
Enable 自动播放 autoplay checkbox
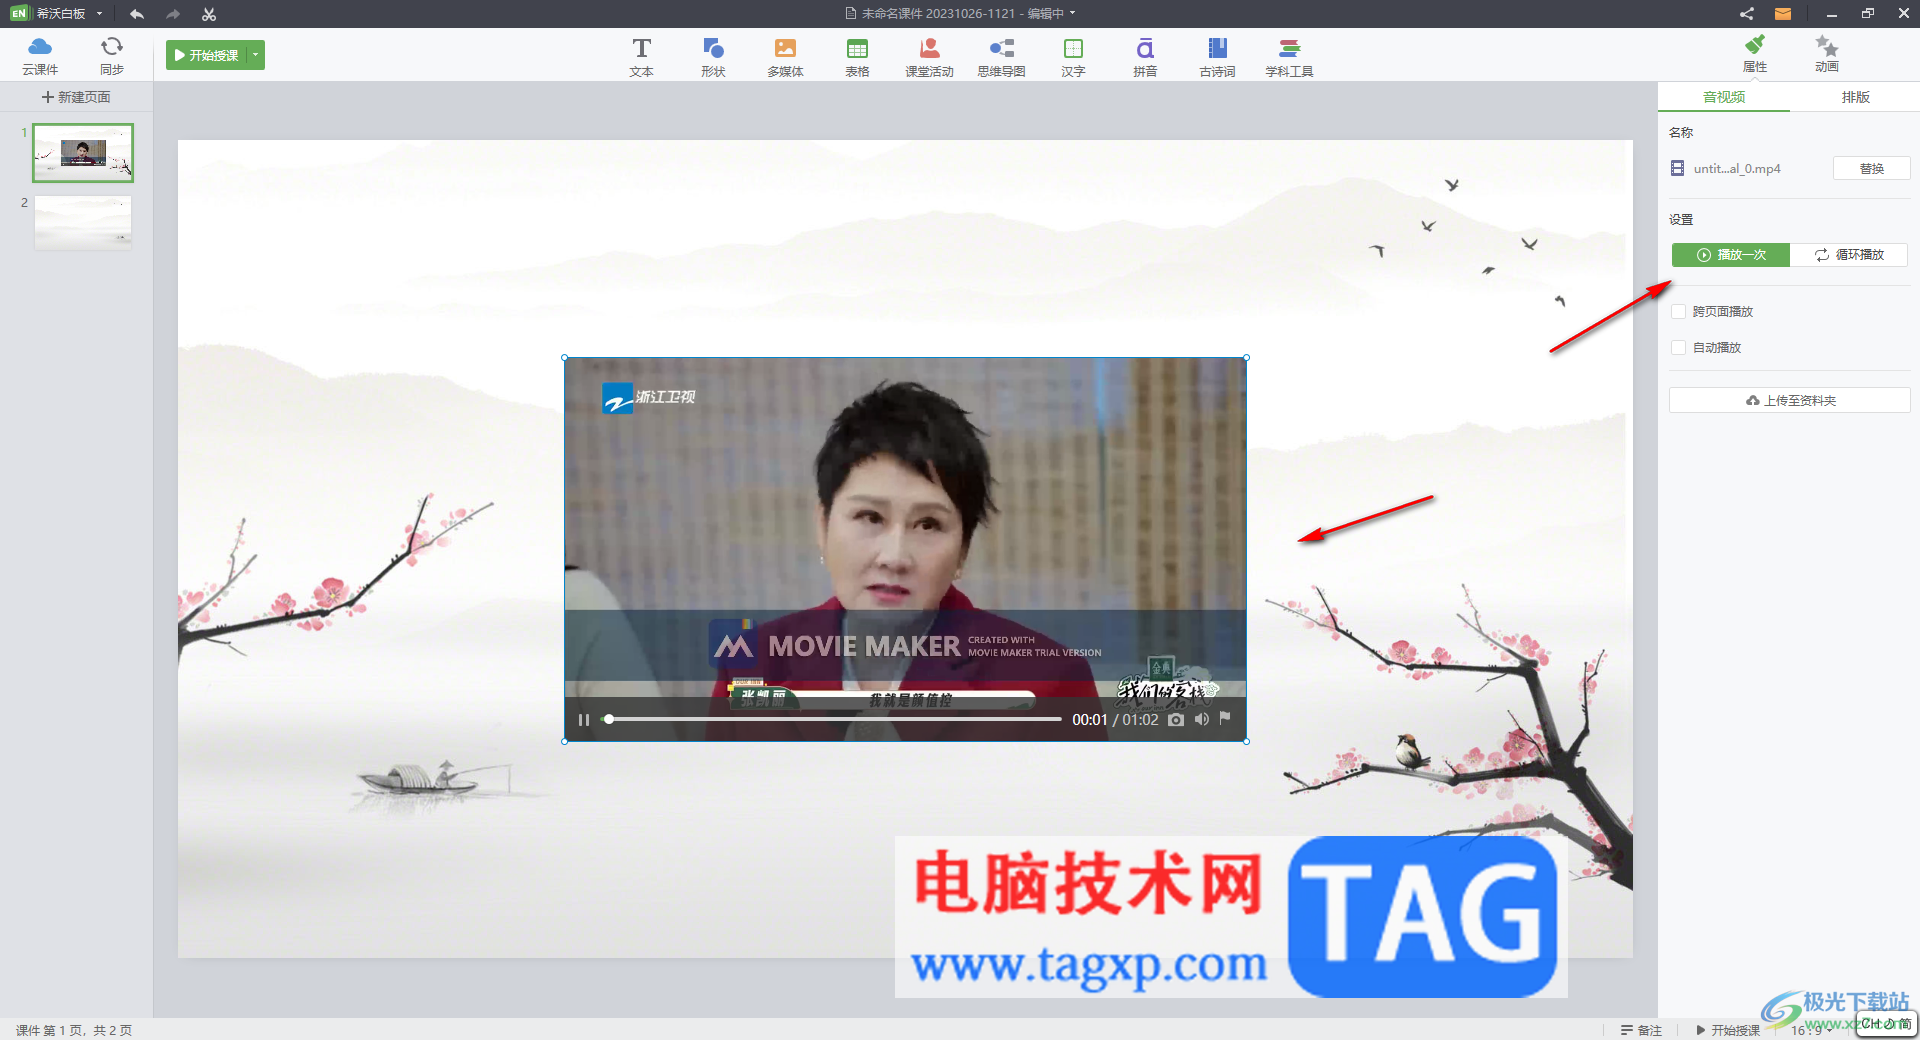(1679, 347)
